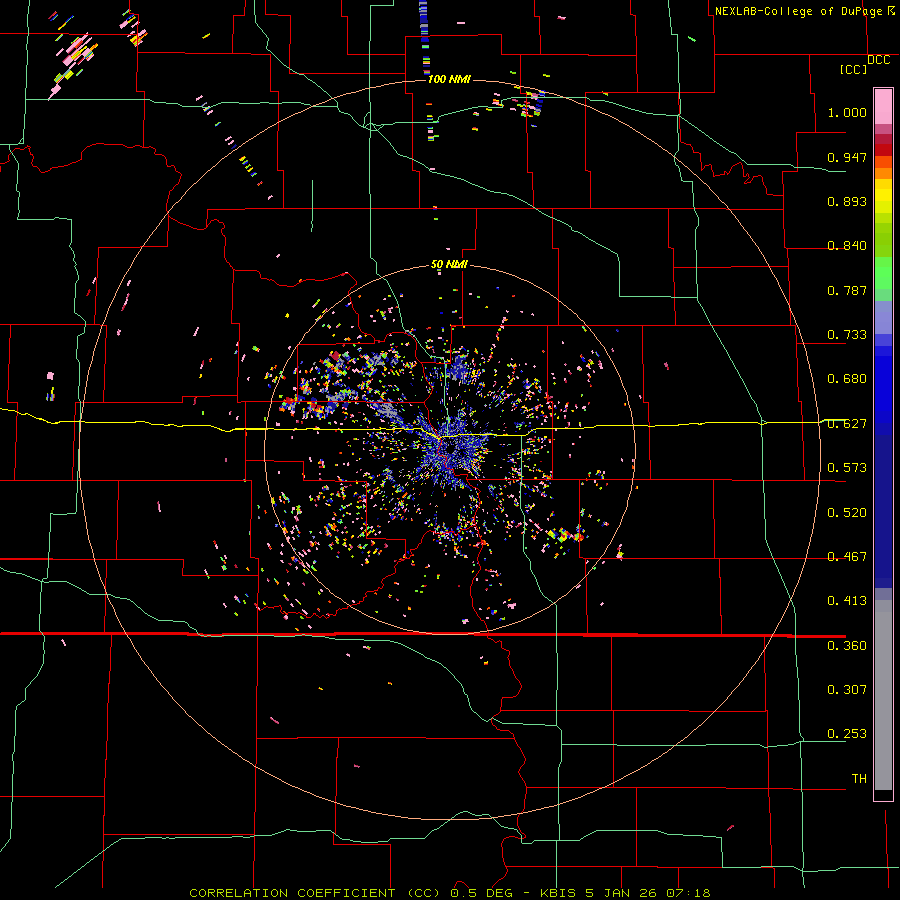Viewport: 900px width, 900px height.
Task: Click the [CC] legend heading
Action: [853, 69]
